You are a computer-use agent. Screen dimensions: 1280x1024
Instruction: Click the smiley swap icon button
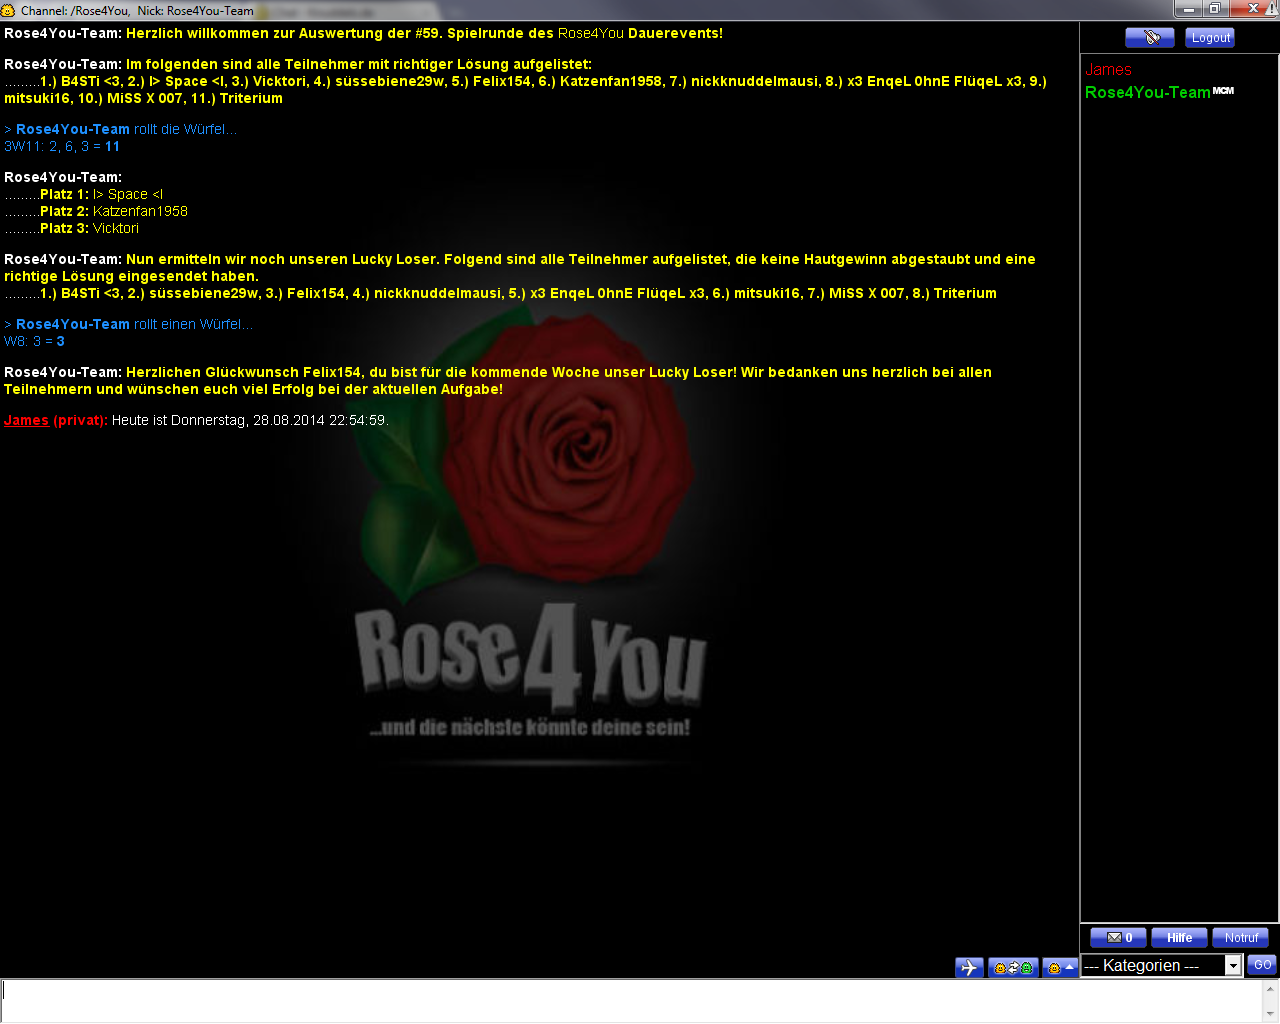(1012, 967)
